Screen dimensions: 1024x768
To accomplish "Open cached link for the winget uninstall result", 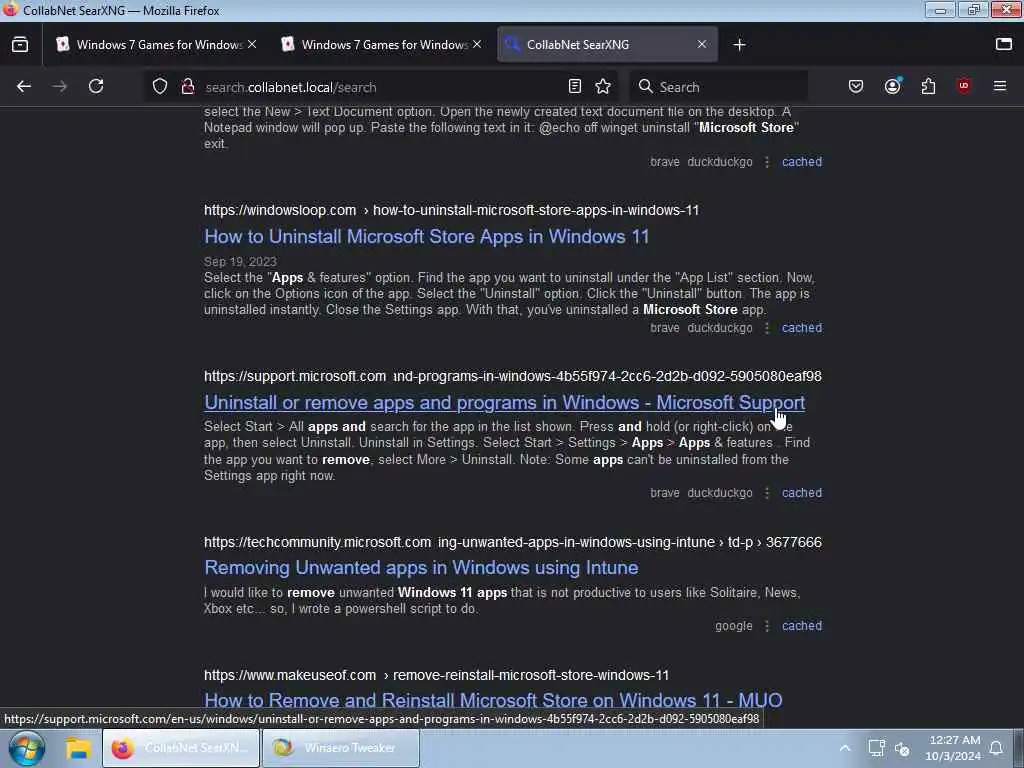I will click(x=802, y=162).
